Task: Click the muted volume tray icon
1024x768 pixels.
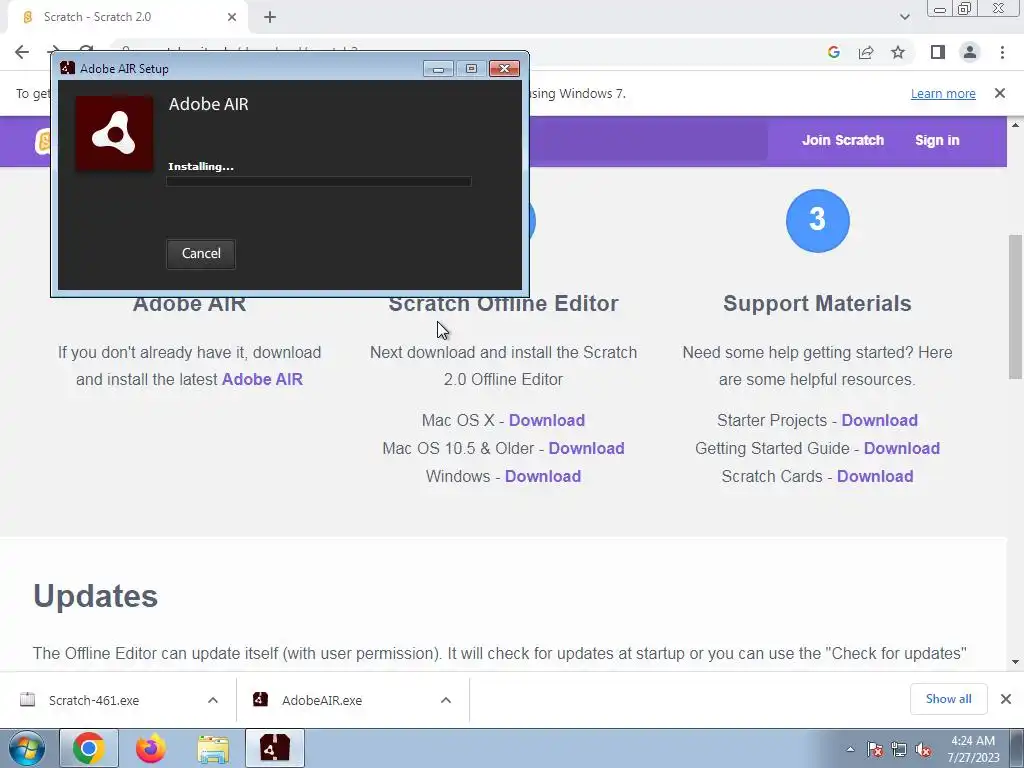Action: pyautogui.click(x=923, y=750)
